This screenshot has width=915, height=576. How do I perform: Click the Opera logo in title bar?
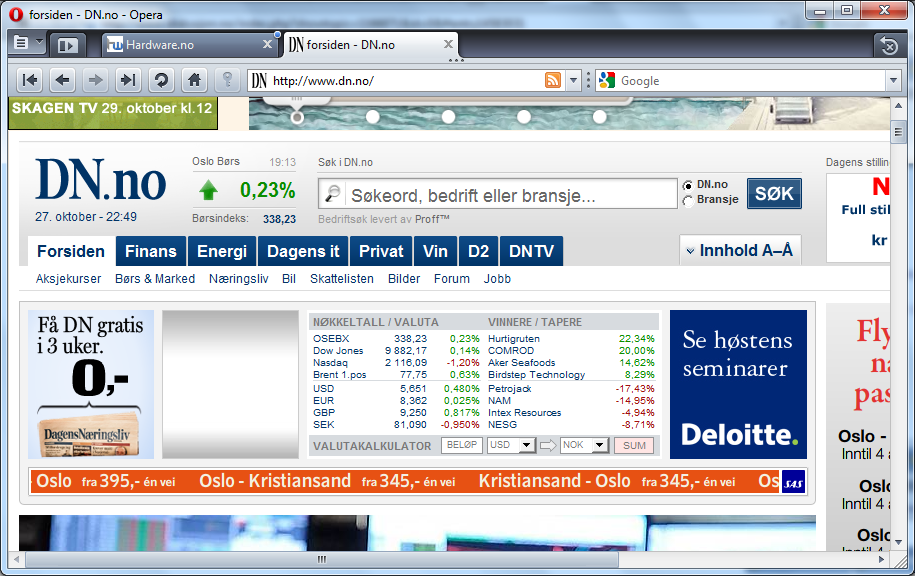pyautogui.click(x=16, y=15)
